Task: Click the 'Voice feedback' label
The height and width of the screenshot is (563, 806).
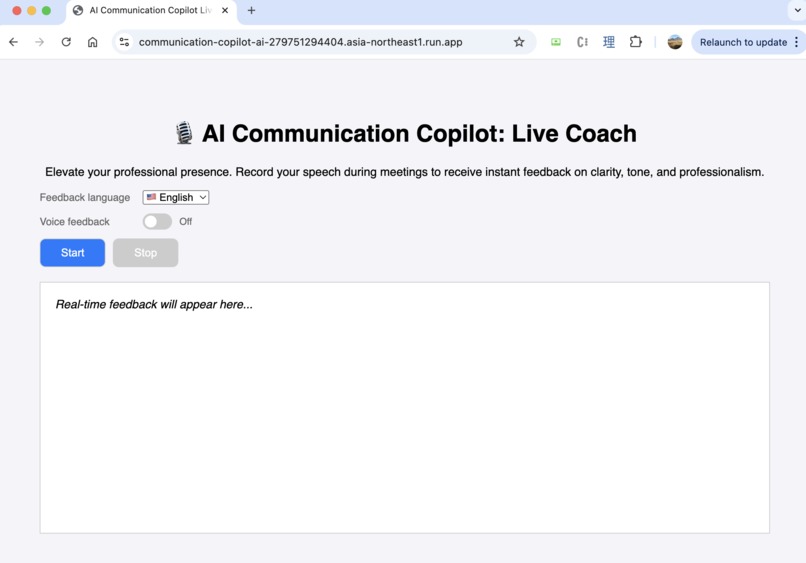Action: [75, 222]
